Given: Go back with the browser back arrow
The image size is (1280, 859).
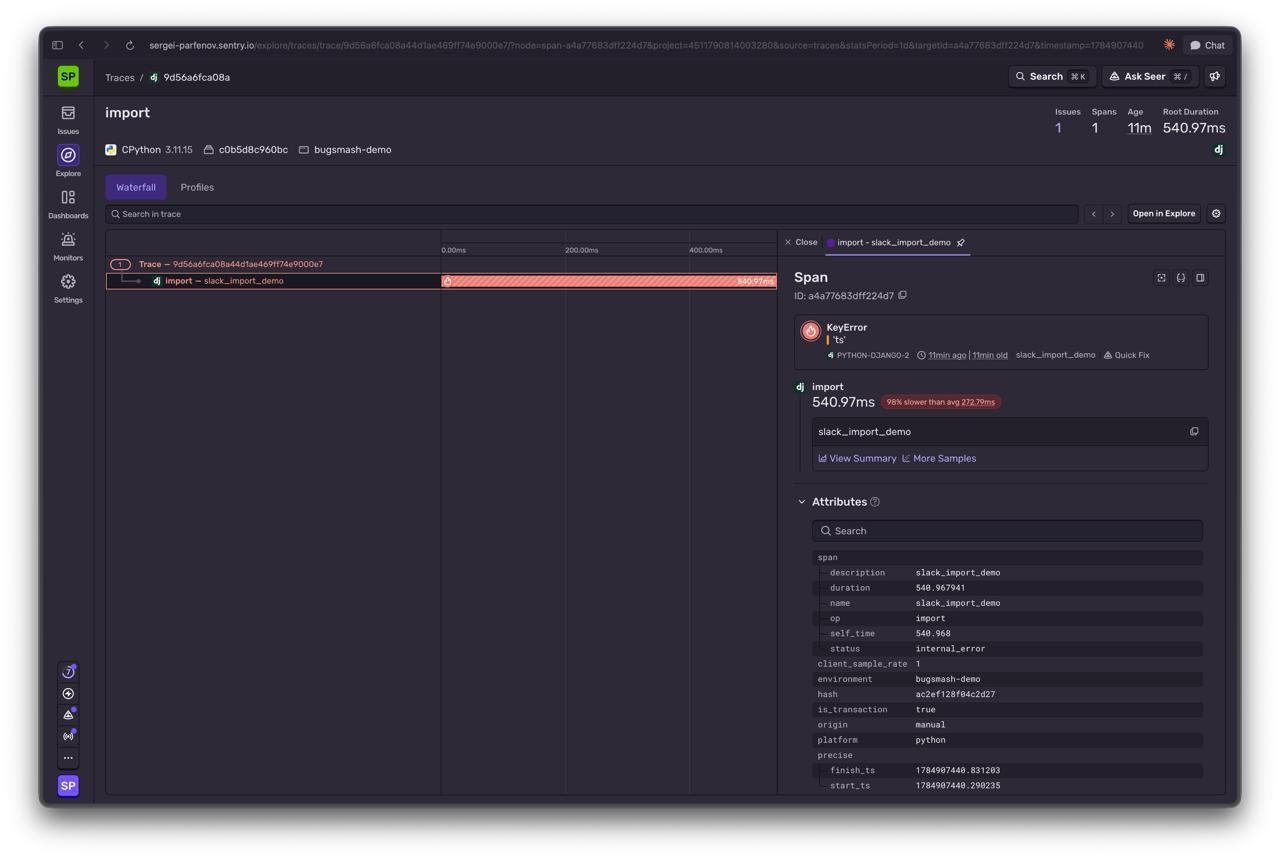Looking at the screenshot, I should 81,45.
